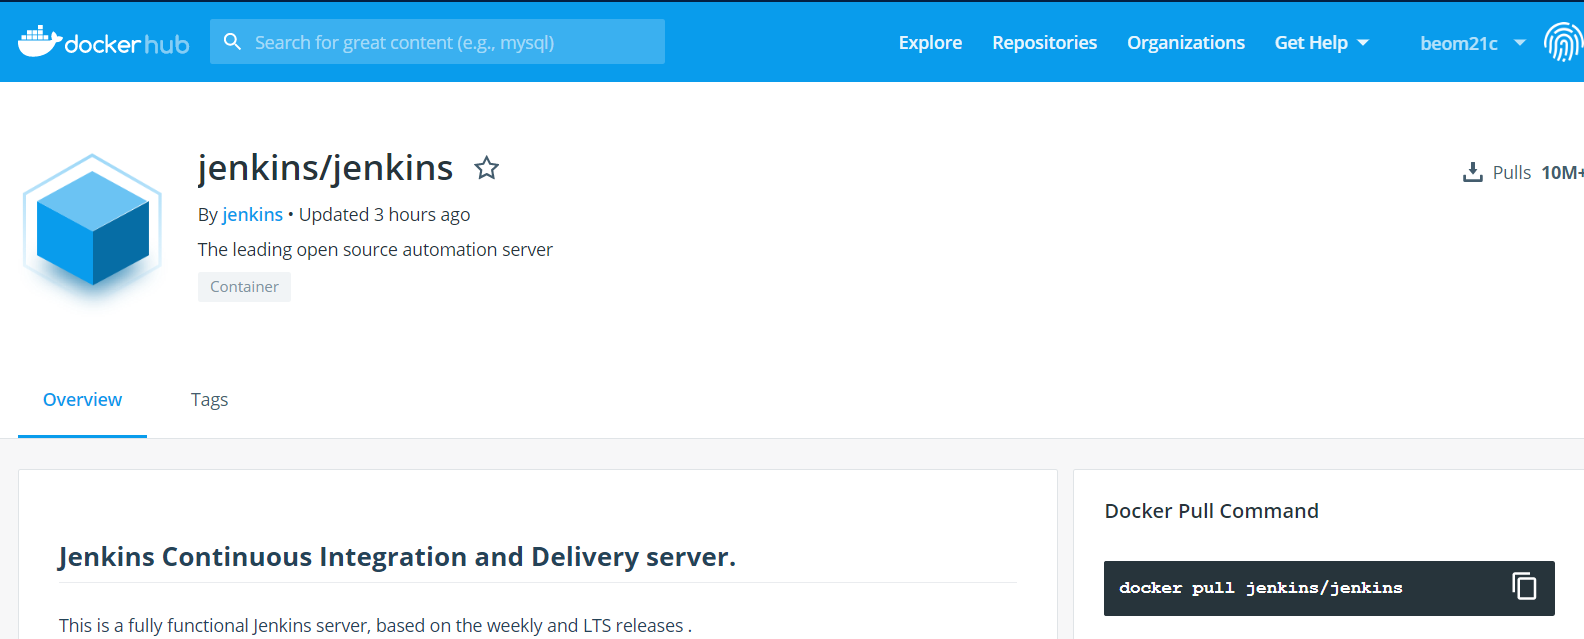Image resolution: width=1584 pixels, height=639 pixels.
Task: Open the jenkins publisher link
Action: click(x=252, y=215)
